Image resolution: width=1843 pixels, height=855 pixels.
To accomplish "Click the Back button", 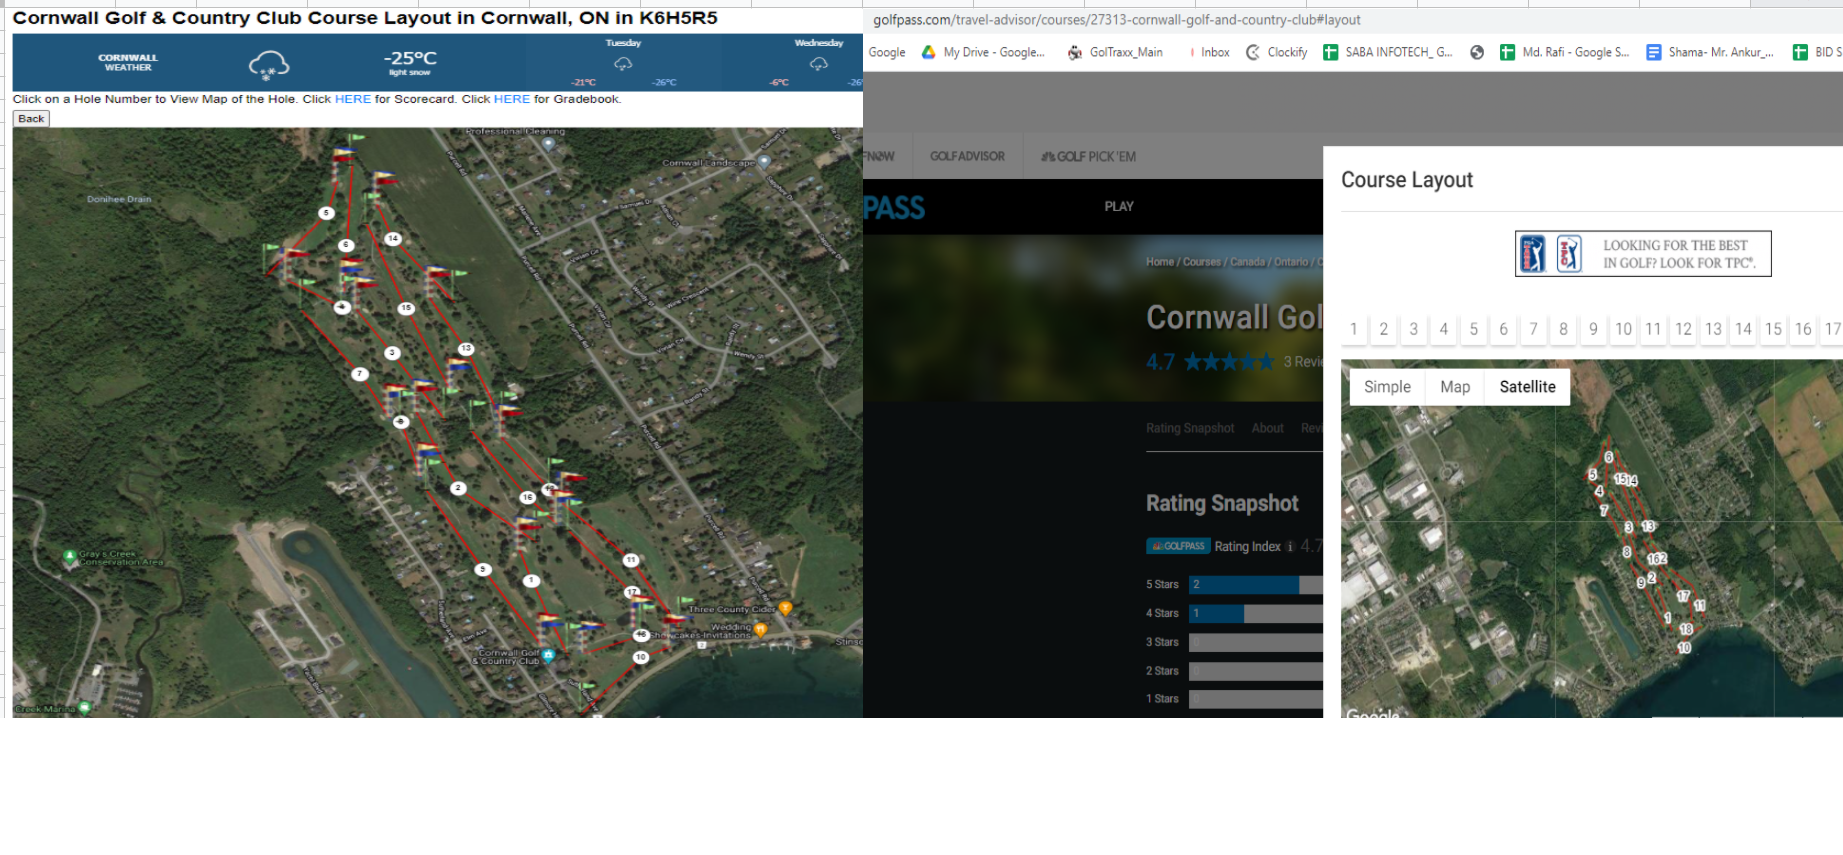I will click(x=31, y=118).
